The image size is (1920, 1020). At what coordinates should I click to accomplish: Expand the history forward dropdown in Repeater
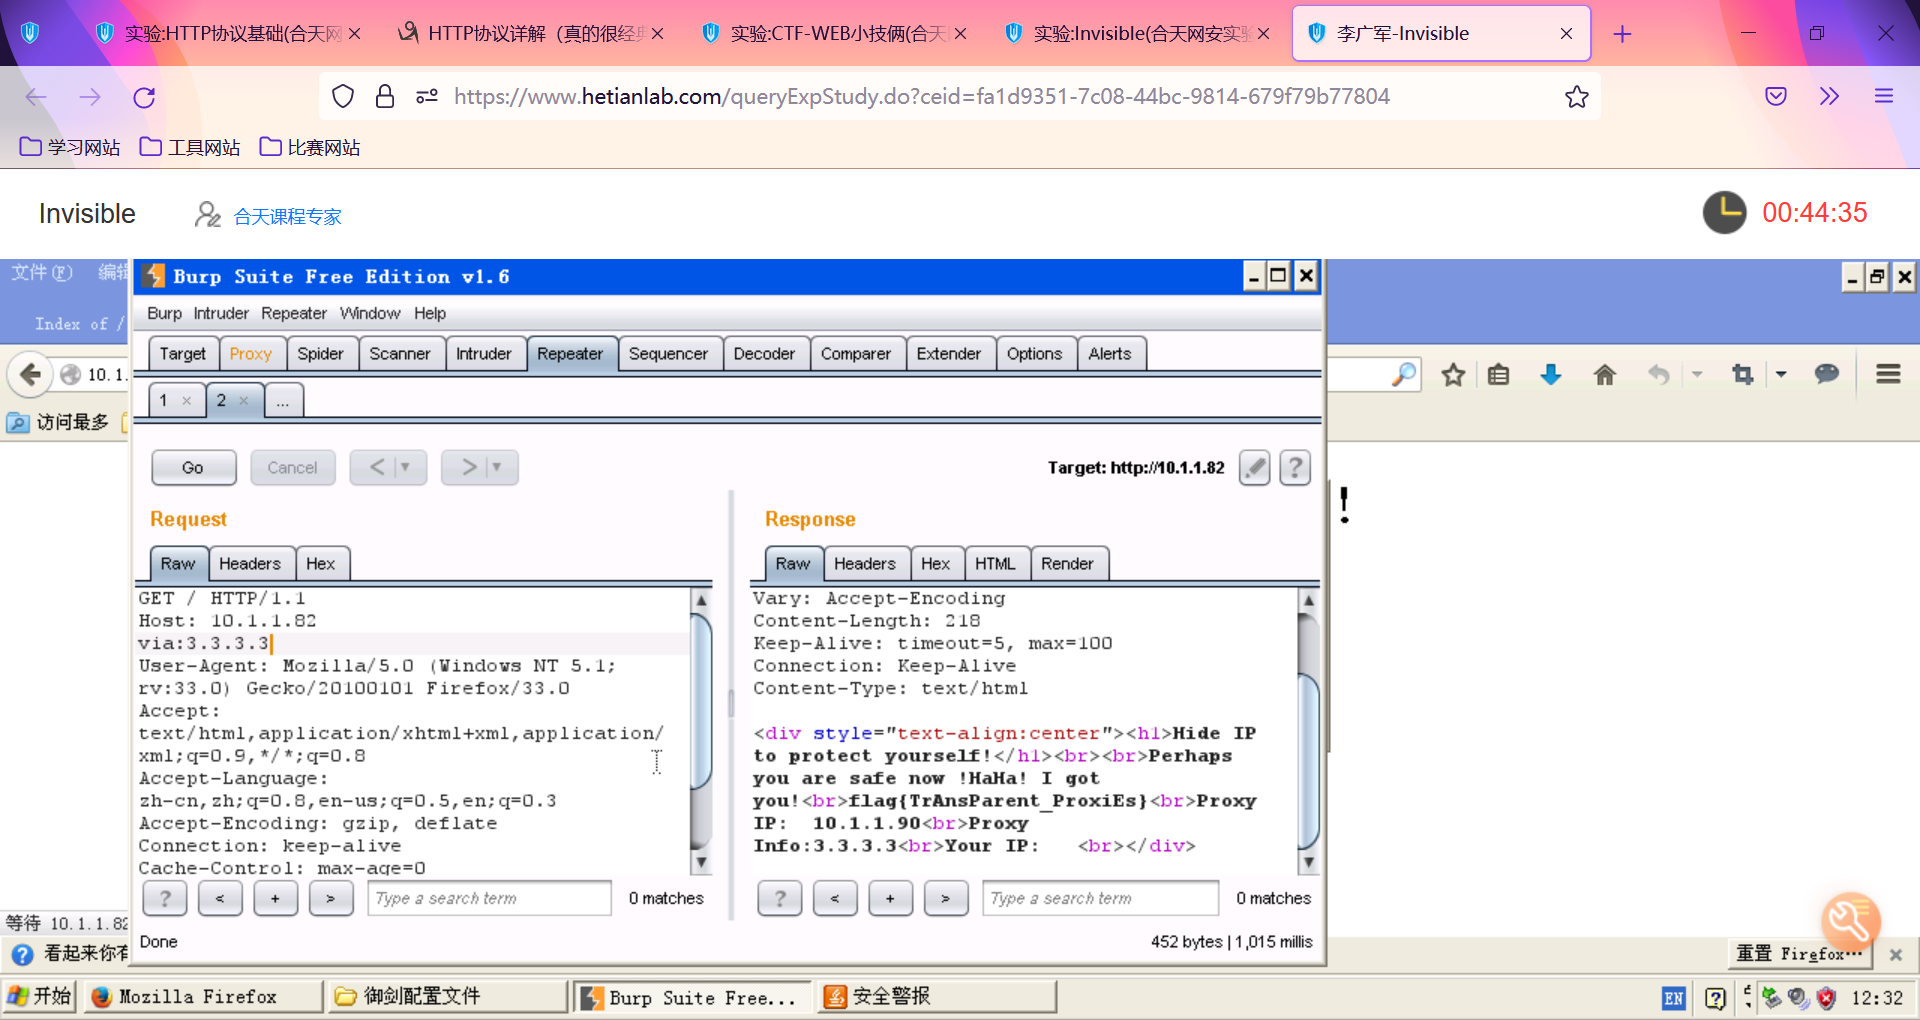496,467
